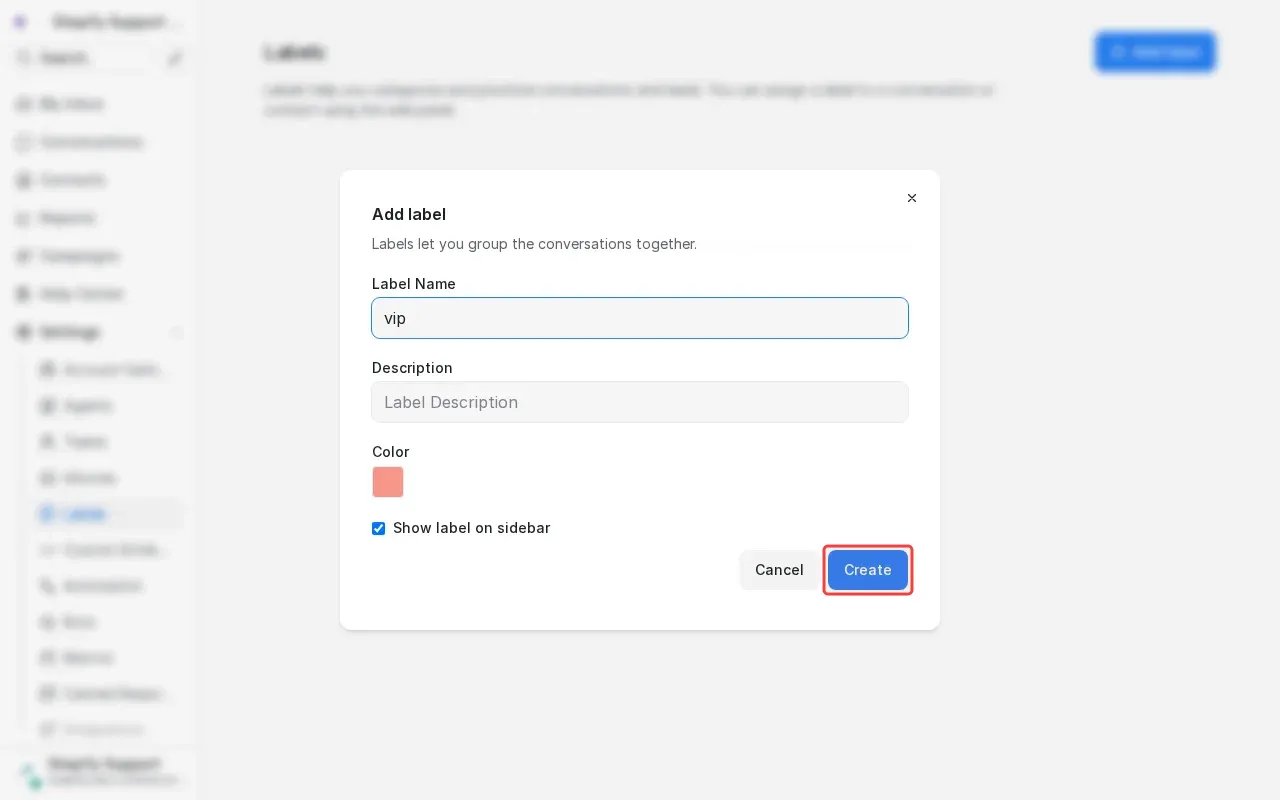Open the Contacts icon

click(24, 180)
